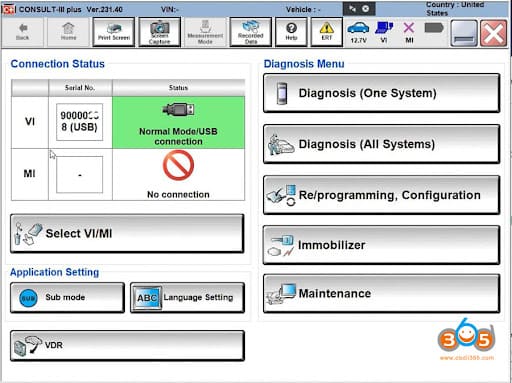Open the Help button
512x383 pixels.
click(x=291, y=32)
